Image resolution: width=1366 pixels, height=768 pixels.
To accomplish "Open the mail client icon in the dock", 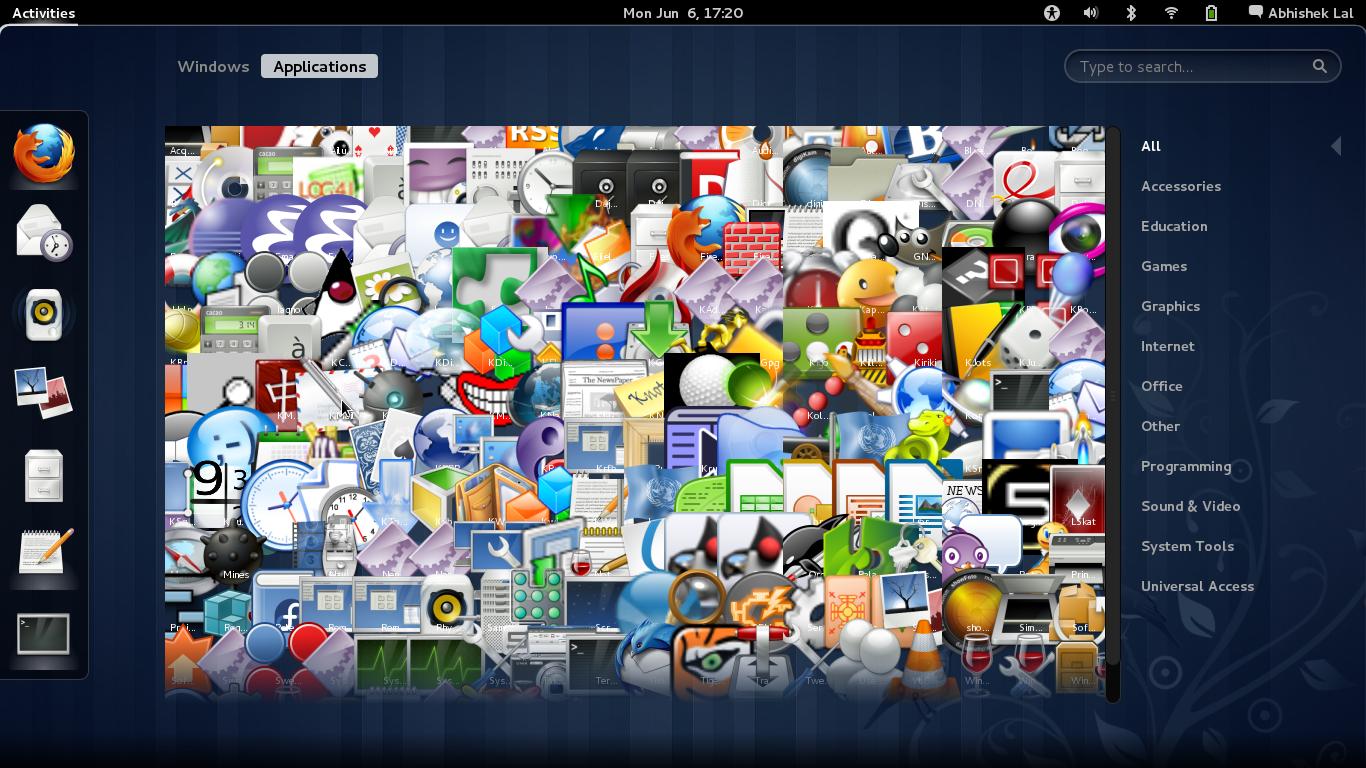I will [42, 232].
